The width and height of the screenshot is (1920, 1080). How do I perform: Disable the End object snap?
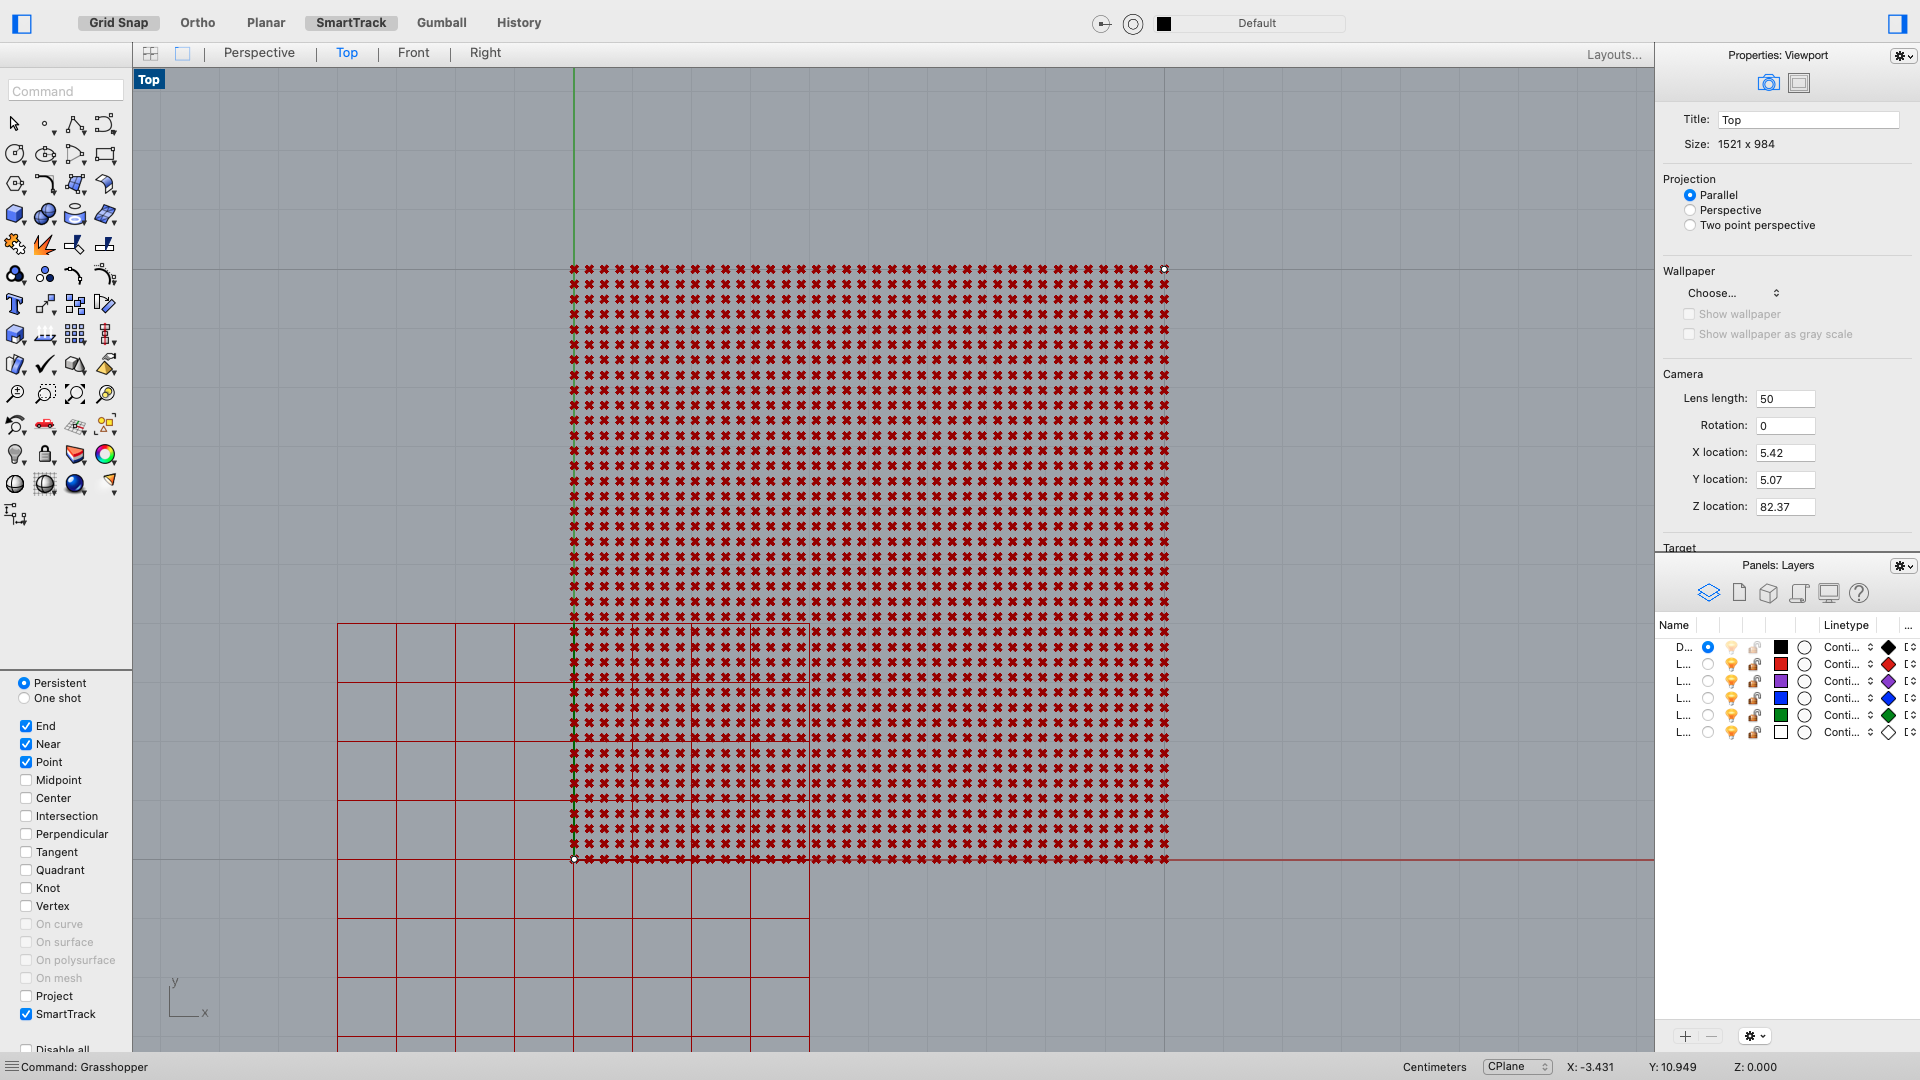[x=26, y=726]
